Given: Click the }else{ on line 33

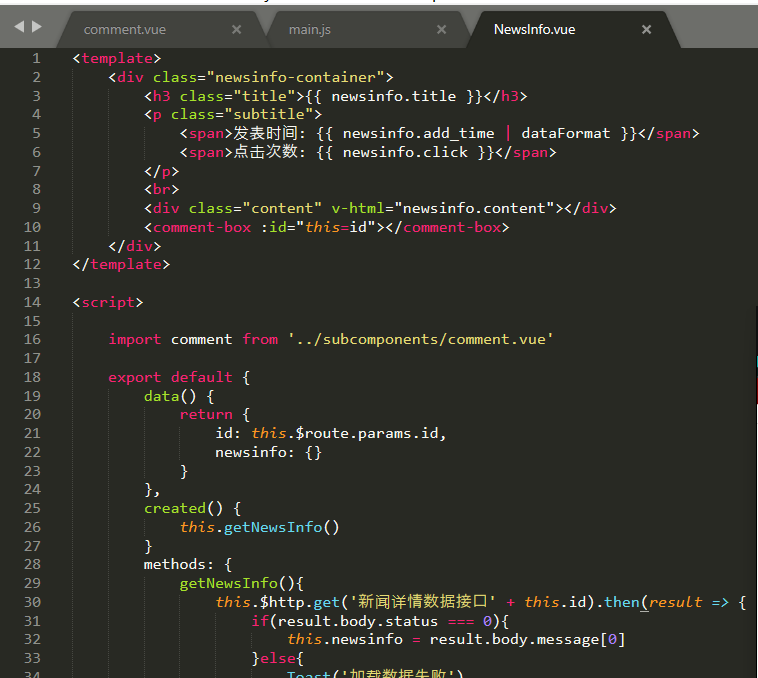Looking at the screenshot, I should pos(277,658).
